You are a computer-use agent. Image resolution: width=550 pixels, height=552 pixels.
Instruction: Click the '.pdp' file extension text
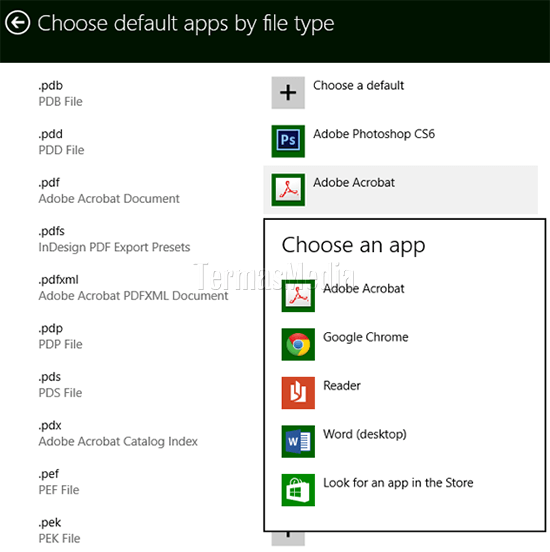(51, 329)
